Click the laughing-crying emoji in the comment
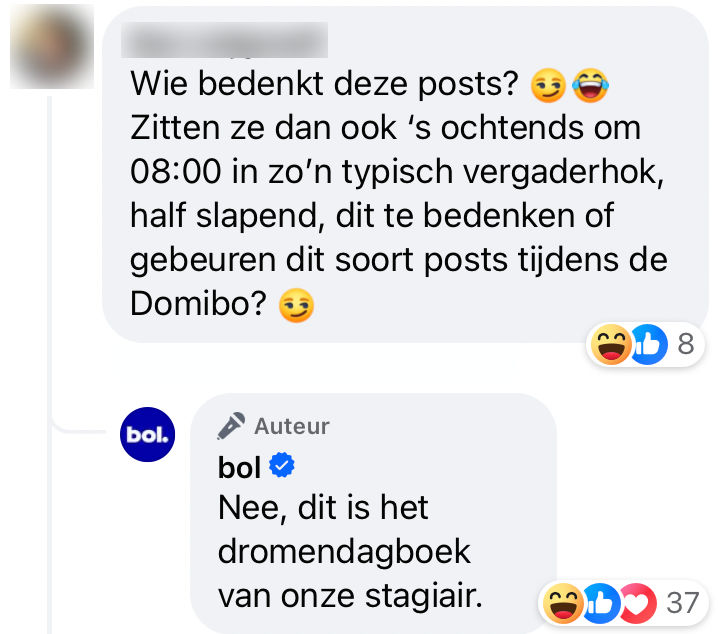The image size is (718, 634). [x=590, y=85]
